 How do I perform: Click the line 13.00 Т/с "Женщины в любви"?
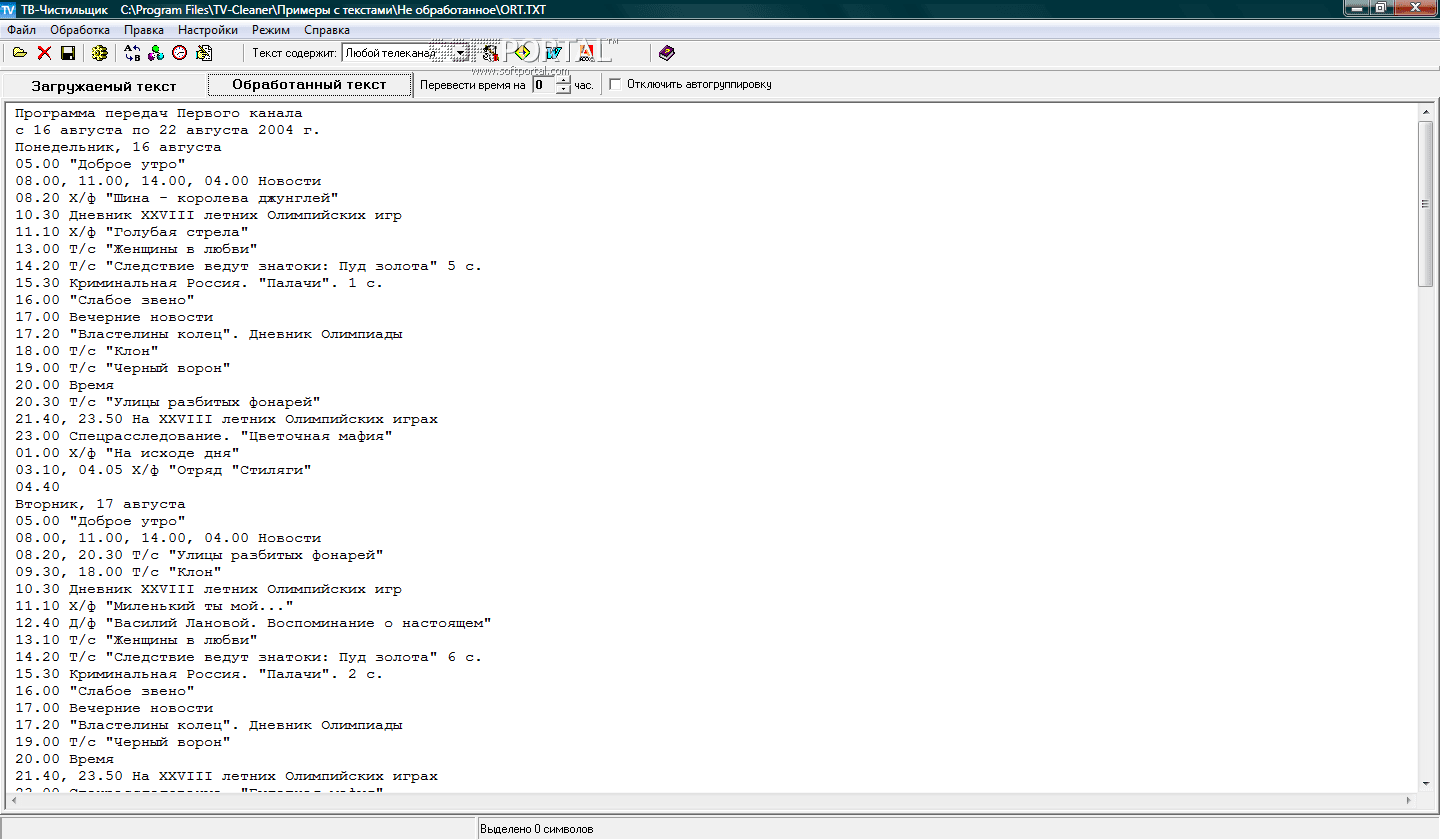coord(136,249)
